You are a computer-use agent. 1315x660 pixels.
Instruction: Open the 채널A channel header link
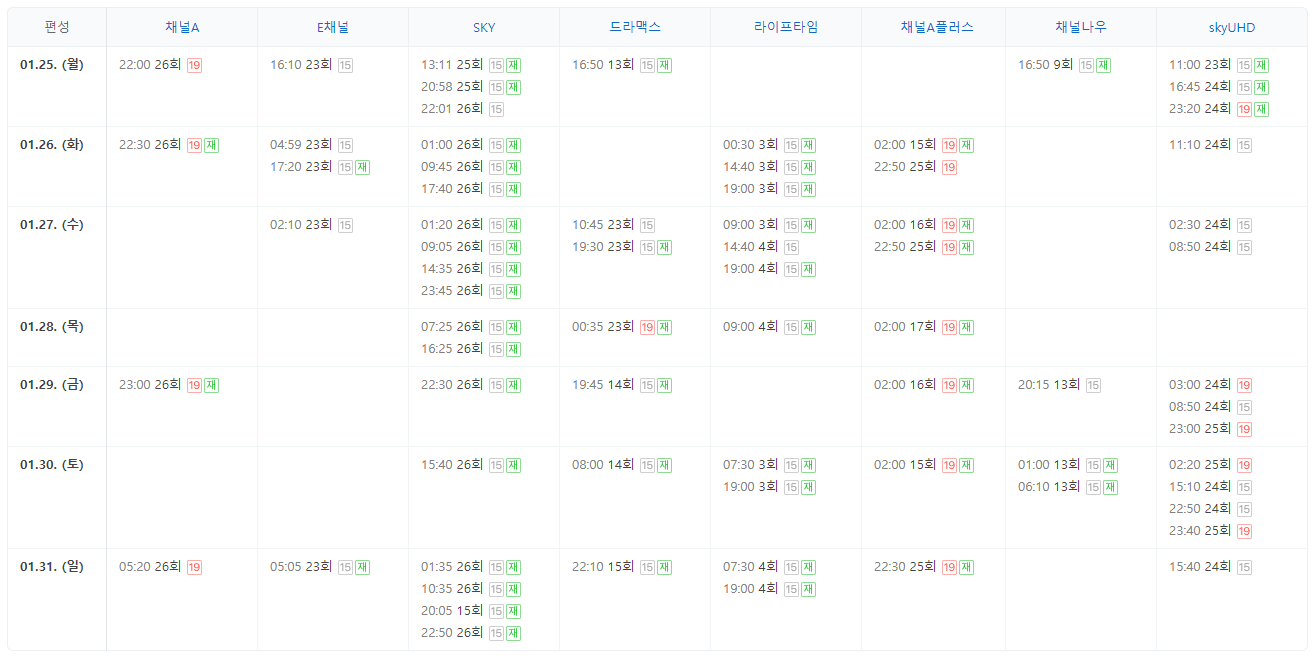[182, 27]
